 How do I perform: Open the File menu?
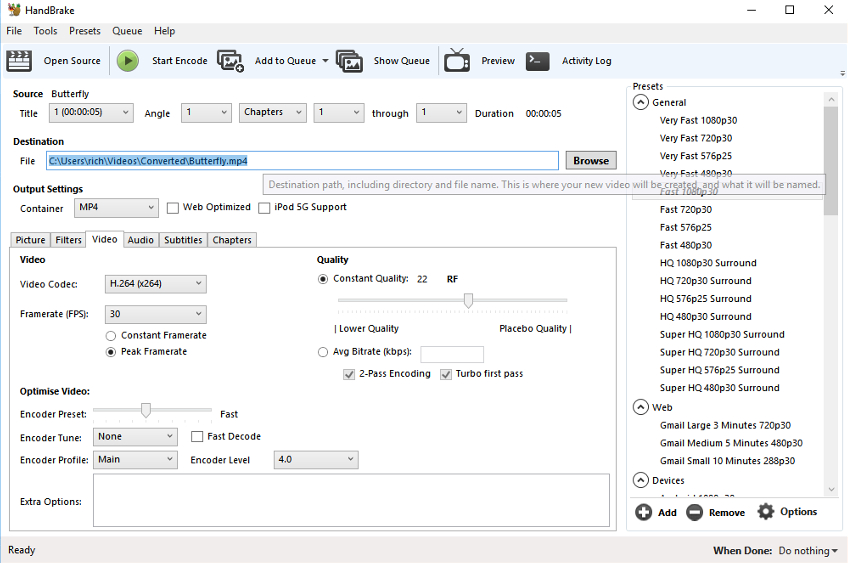click(x=14, y=31)
